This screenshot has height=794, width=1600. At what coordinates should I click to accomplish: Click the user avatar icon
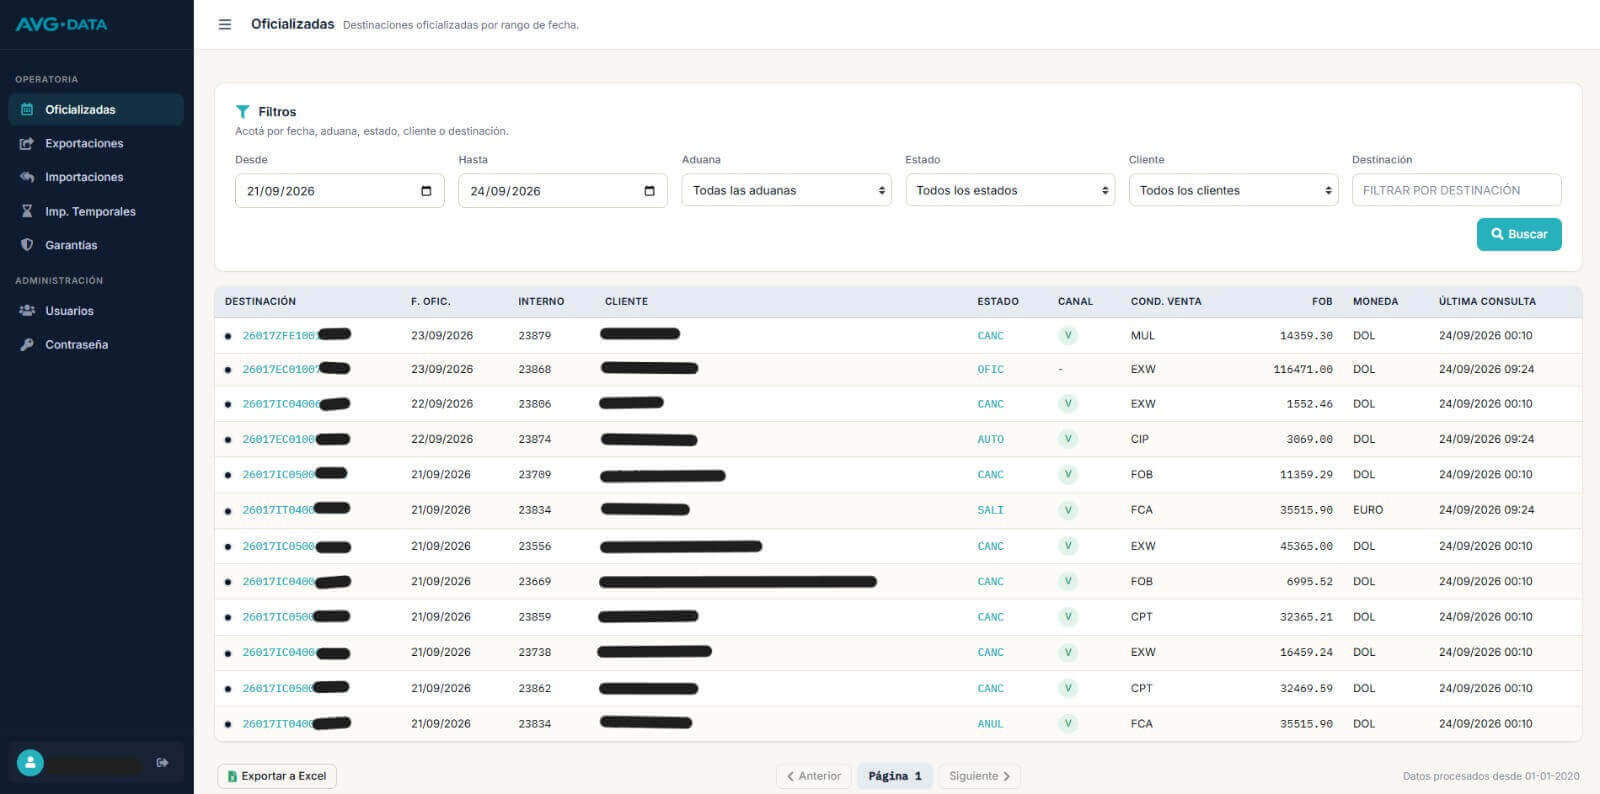pyautogui.click(x=30, y=763)
